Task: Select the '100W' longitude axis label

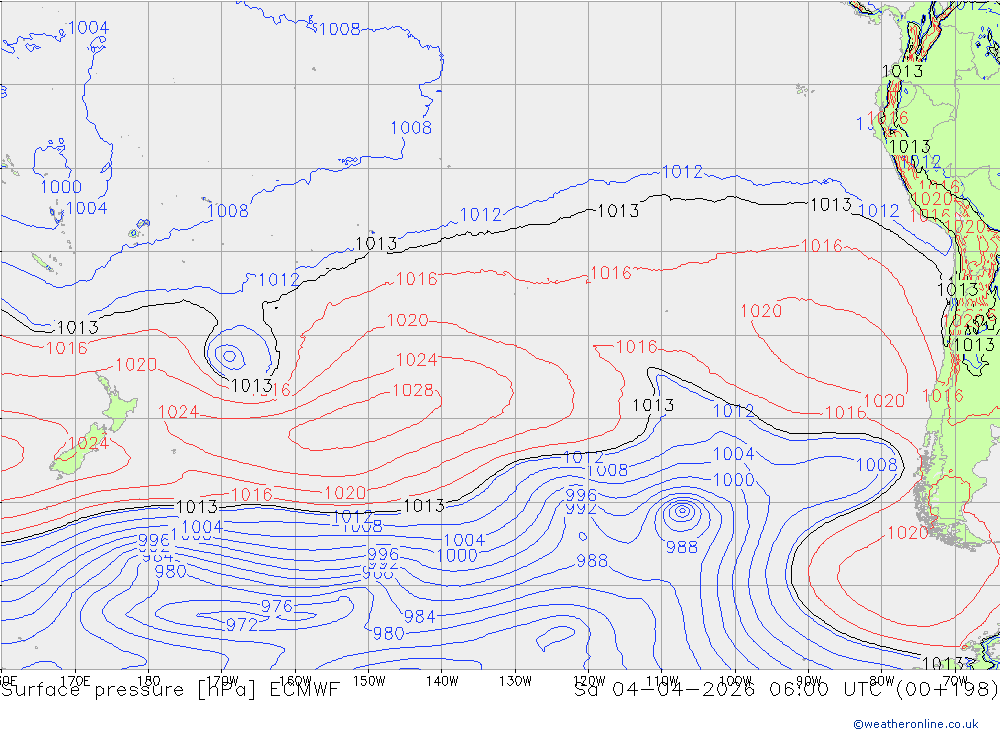Action: [x=735, y=681]
